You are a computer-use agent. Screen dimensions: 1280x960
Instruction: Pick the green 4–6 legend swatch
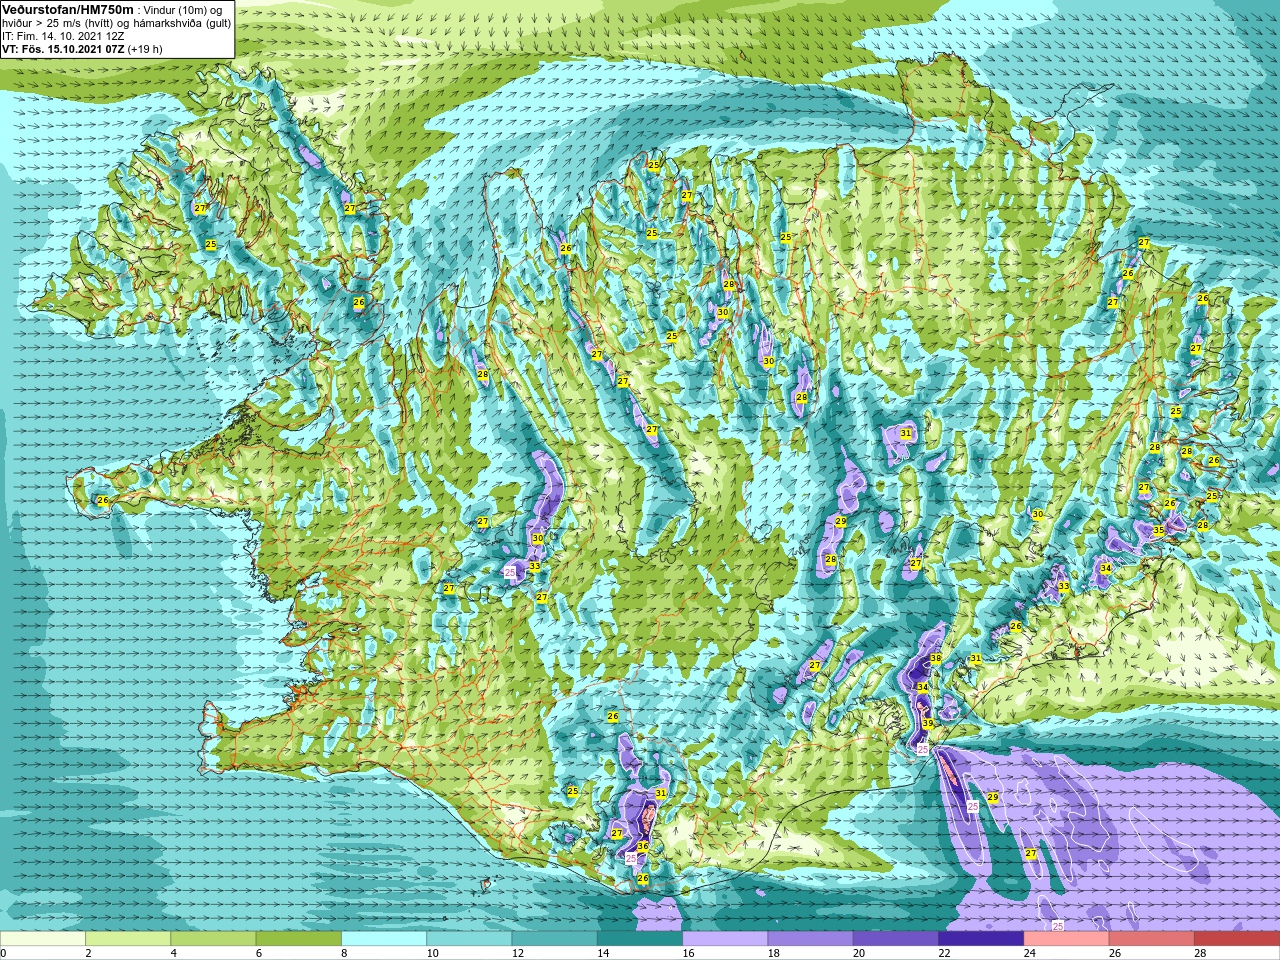213,939
